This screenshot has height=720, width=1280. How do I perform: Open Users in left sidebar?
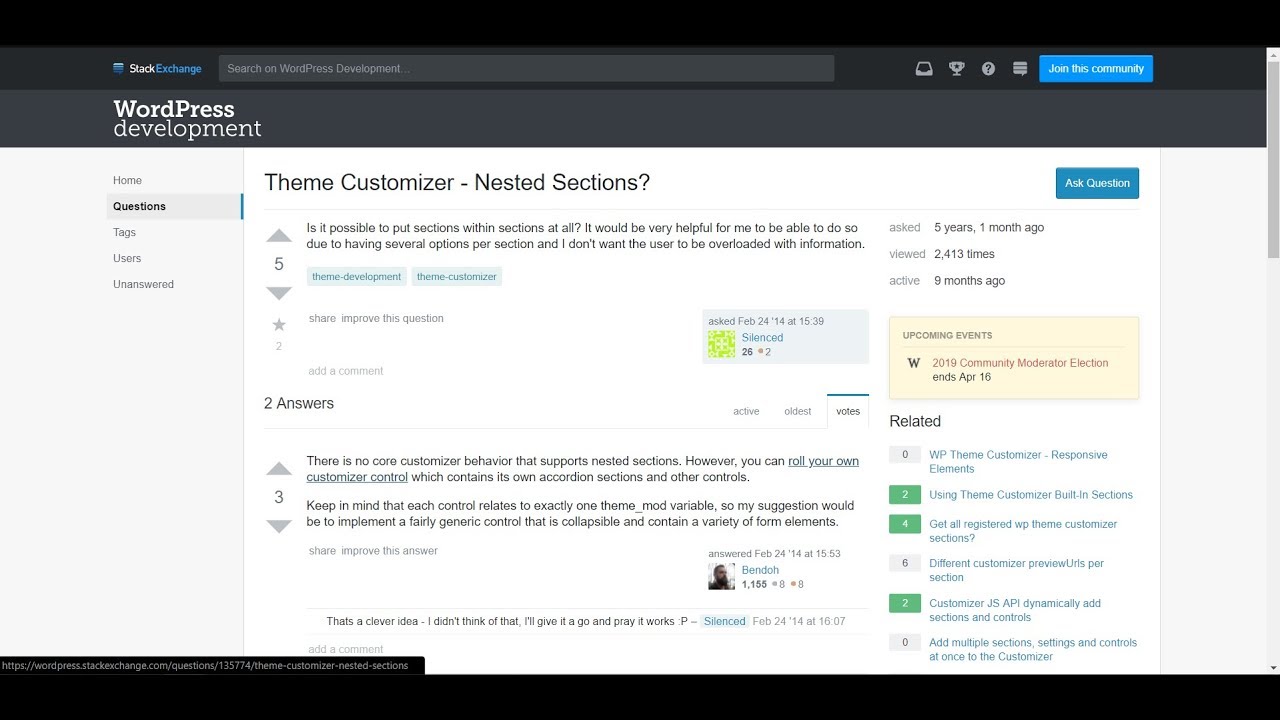click(127, 258)
